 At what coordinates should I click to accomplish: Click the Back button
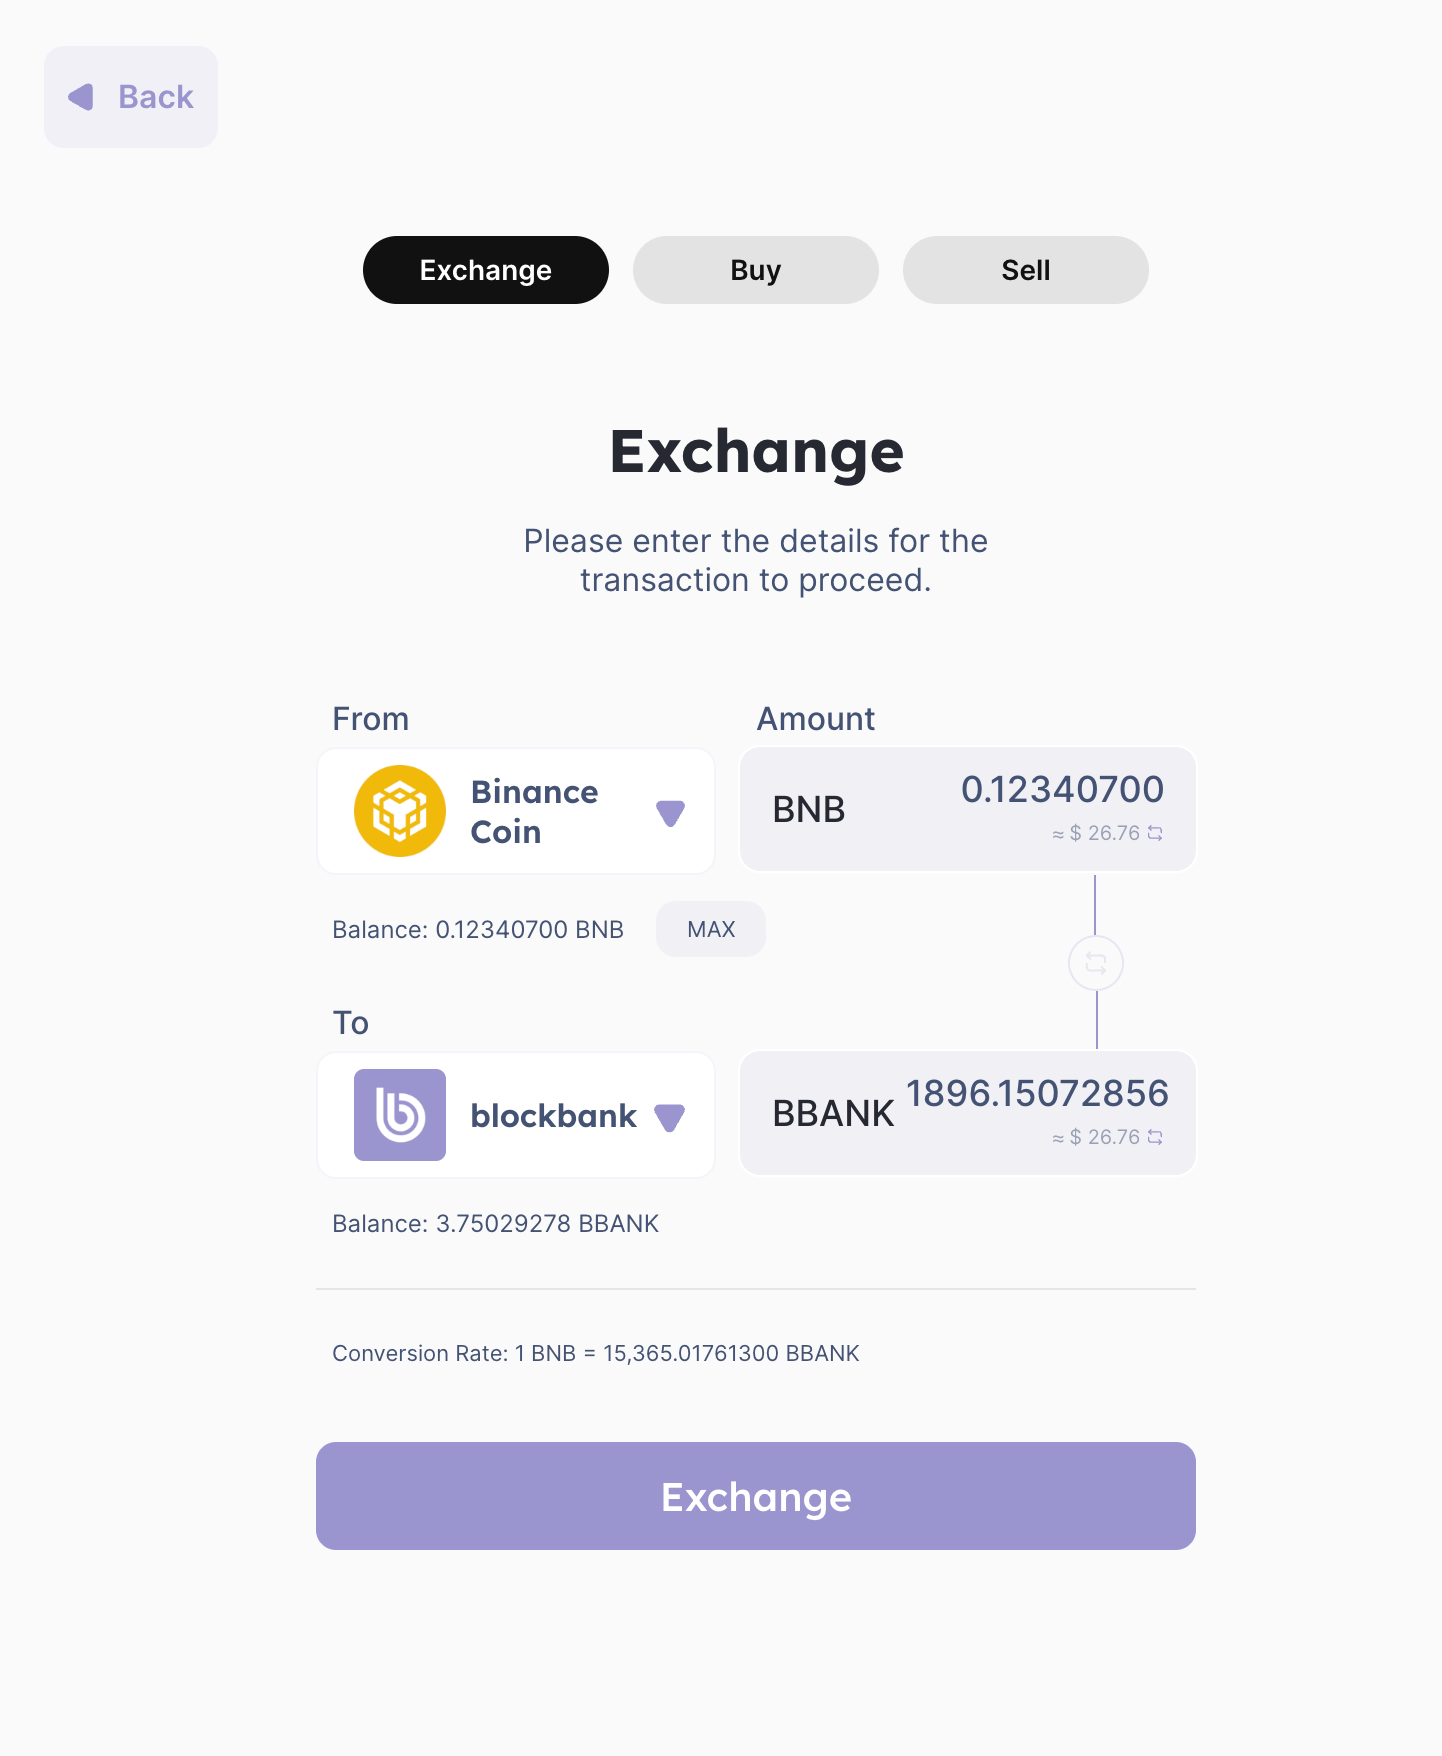coord(130,96)
